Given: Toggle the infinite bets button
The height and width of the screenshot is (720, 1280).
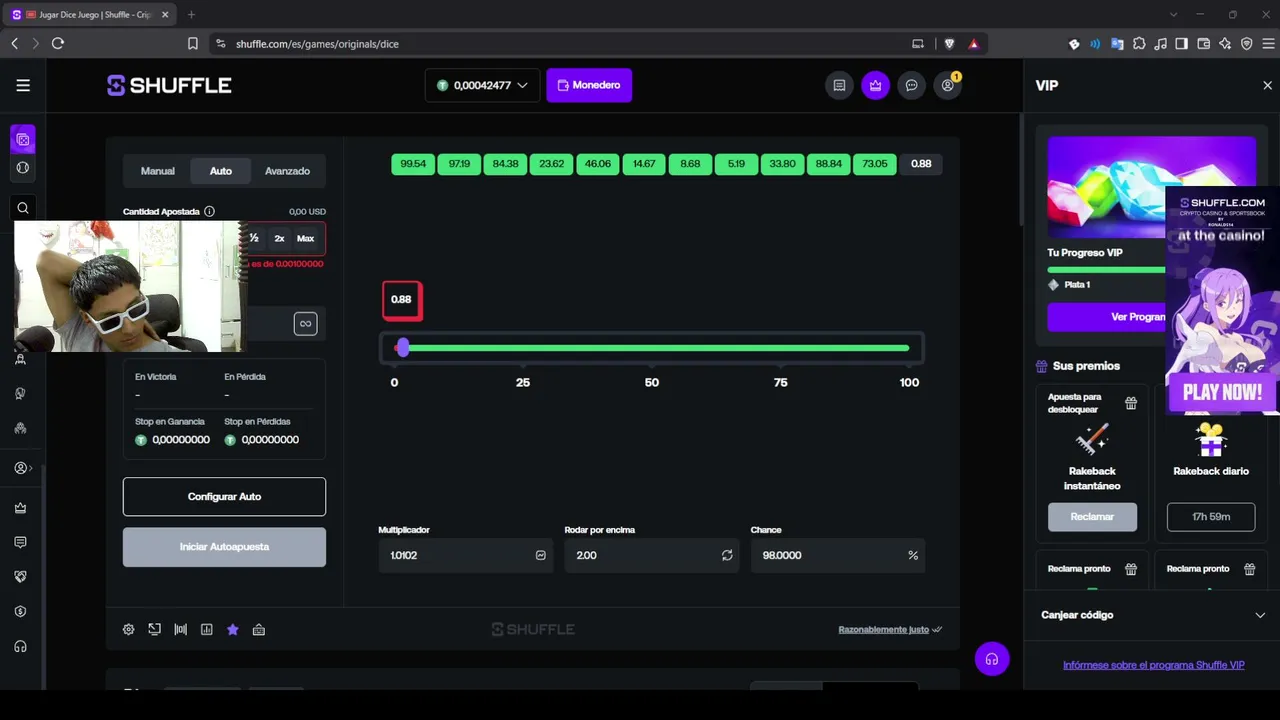Looking at the screenshot, I should click(306, 324).
